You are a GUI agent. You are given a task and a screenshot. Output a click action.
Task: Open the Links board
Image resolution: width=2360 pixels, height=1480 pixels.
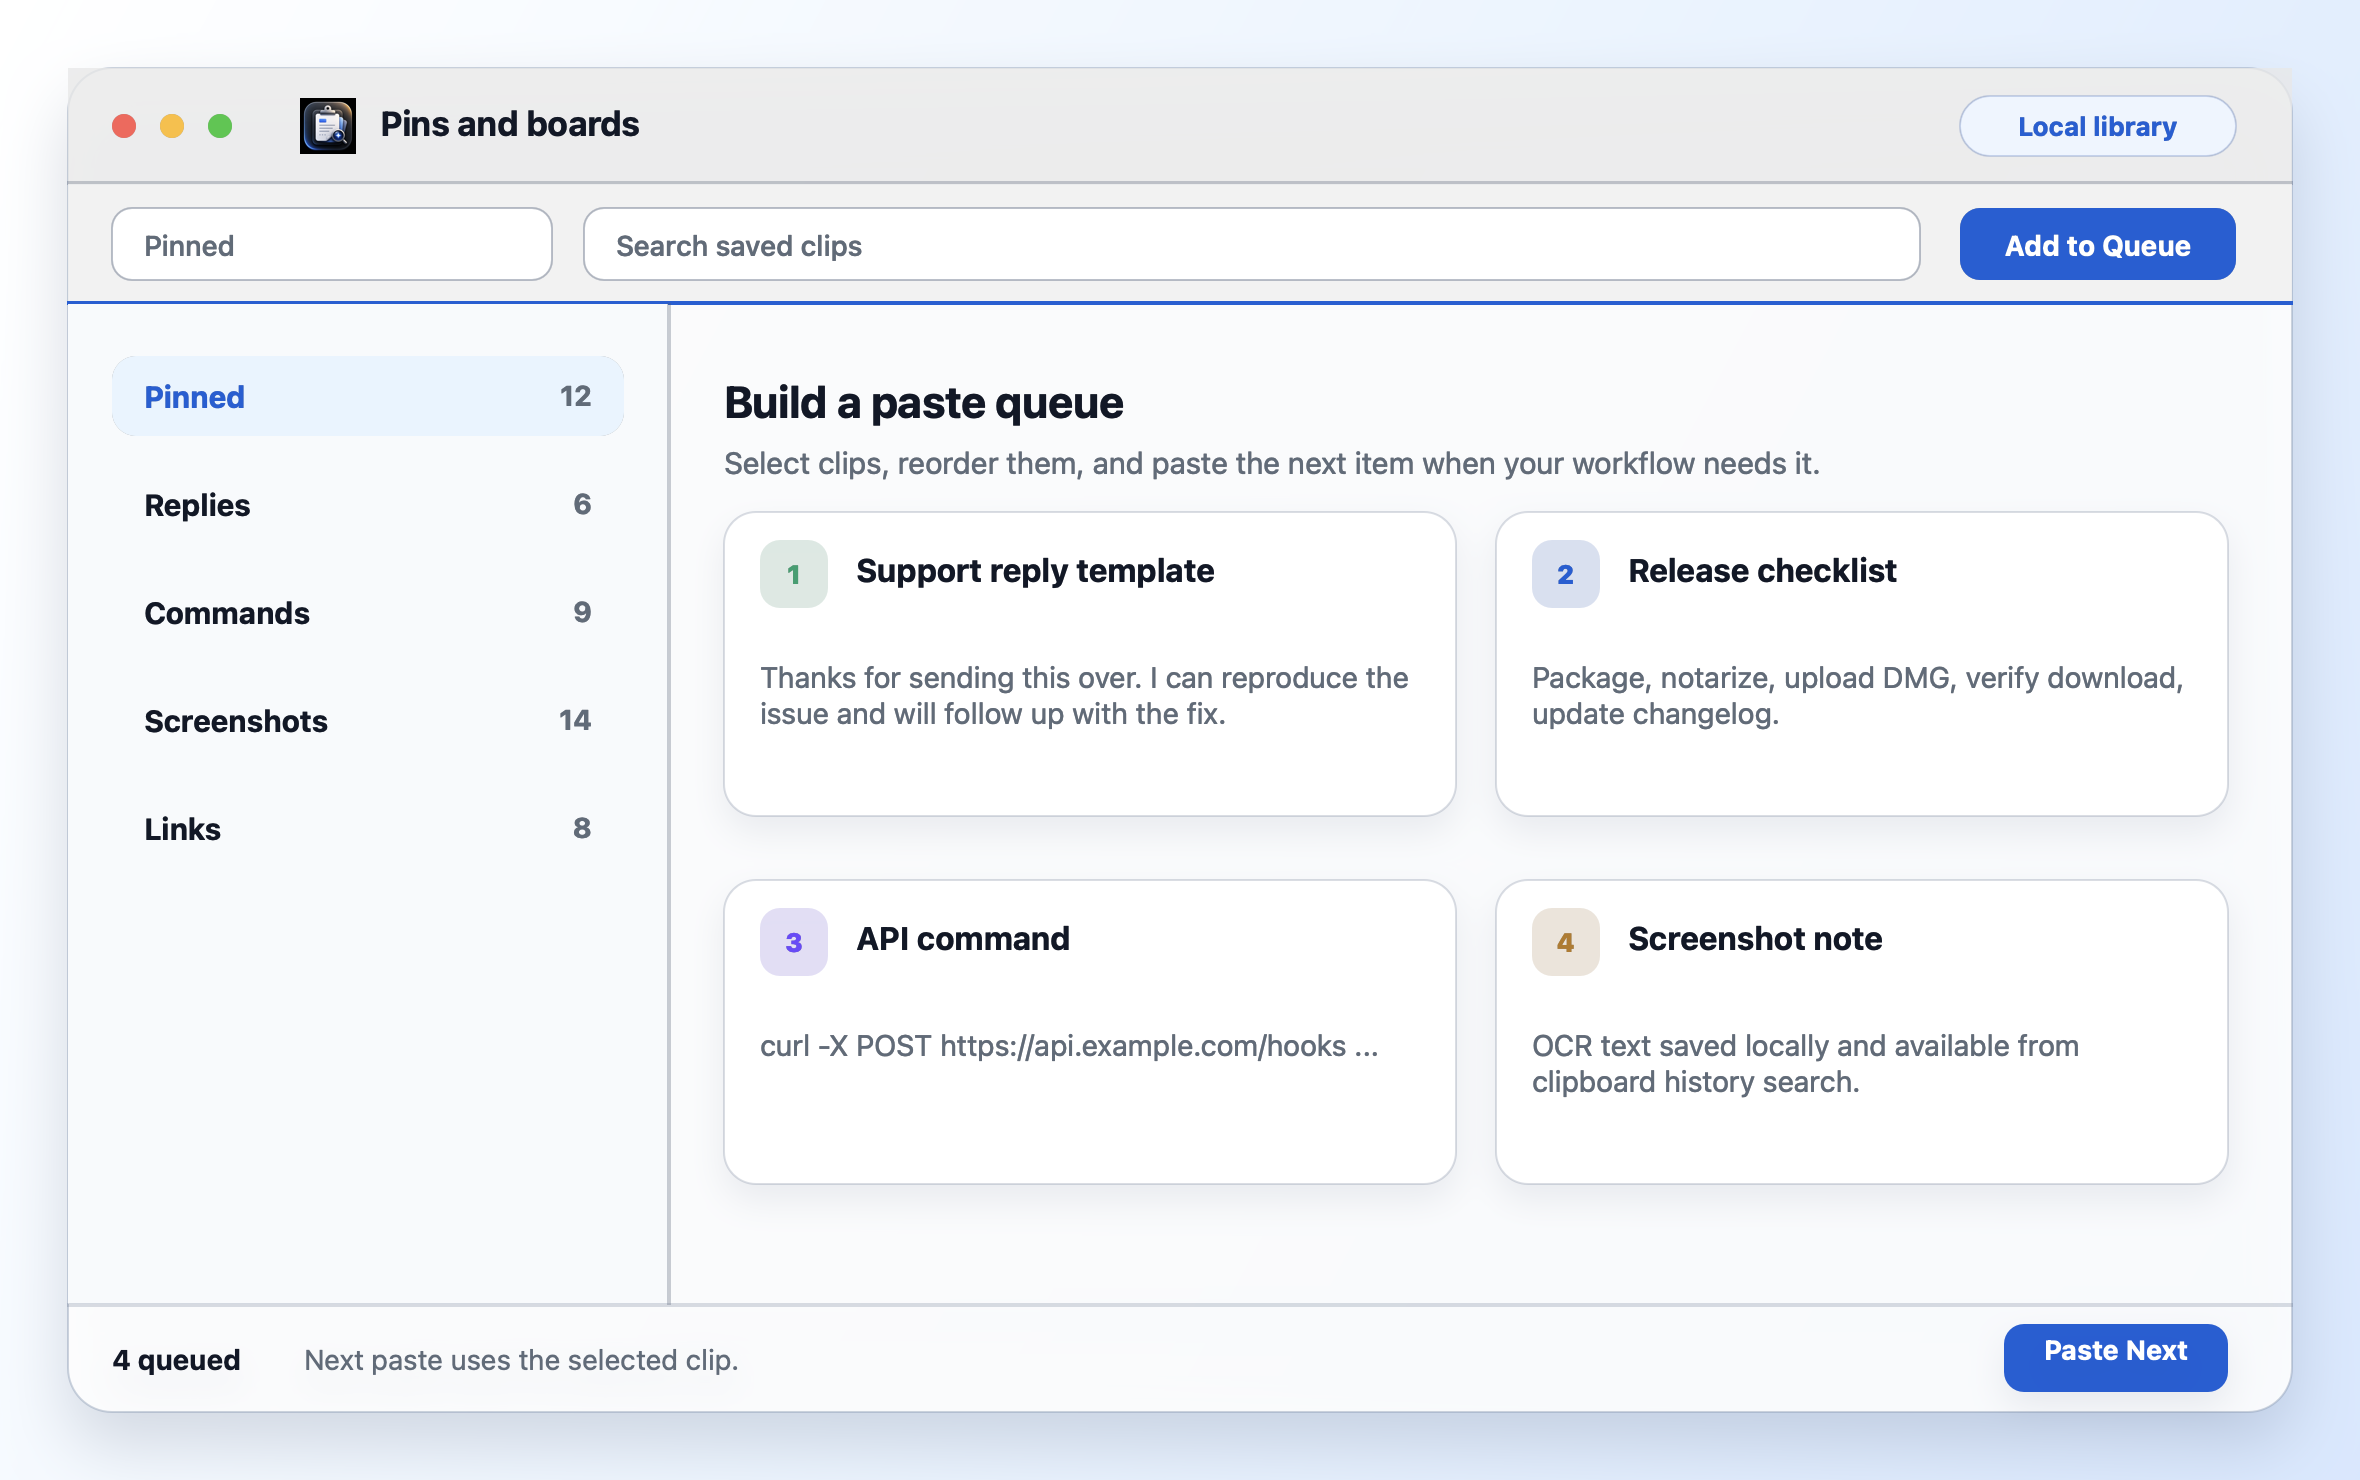coord(368,828)
